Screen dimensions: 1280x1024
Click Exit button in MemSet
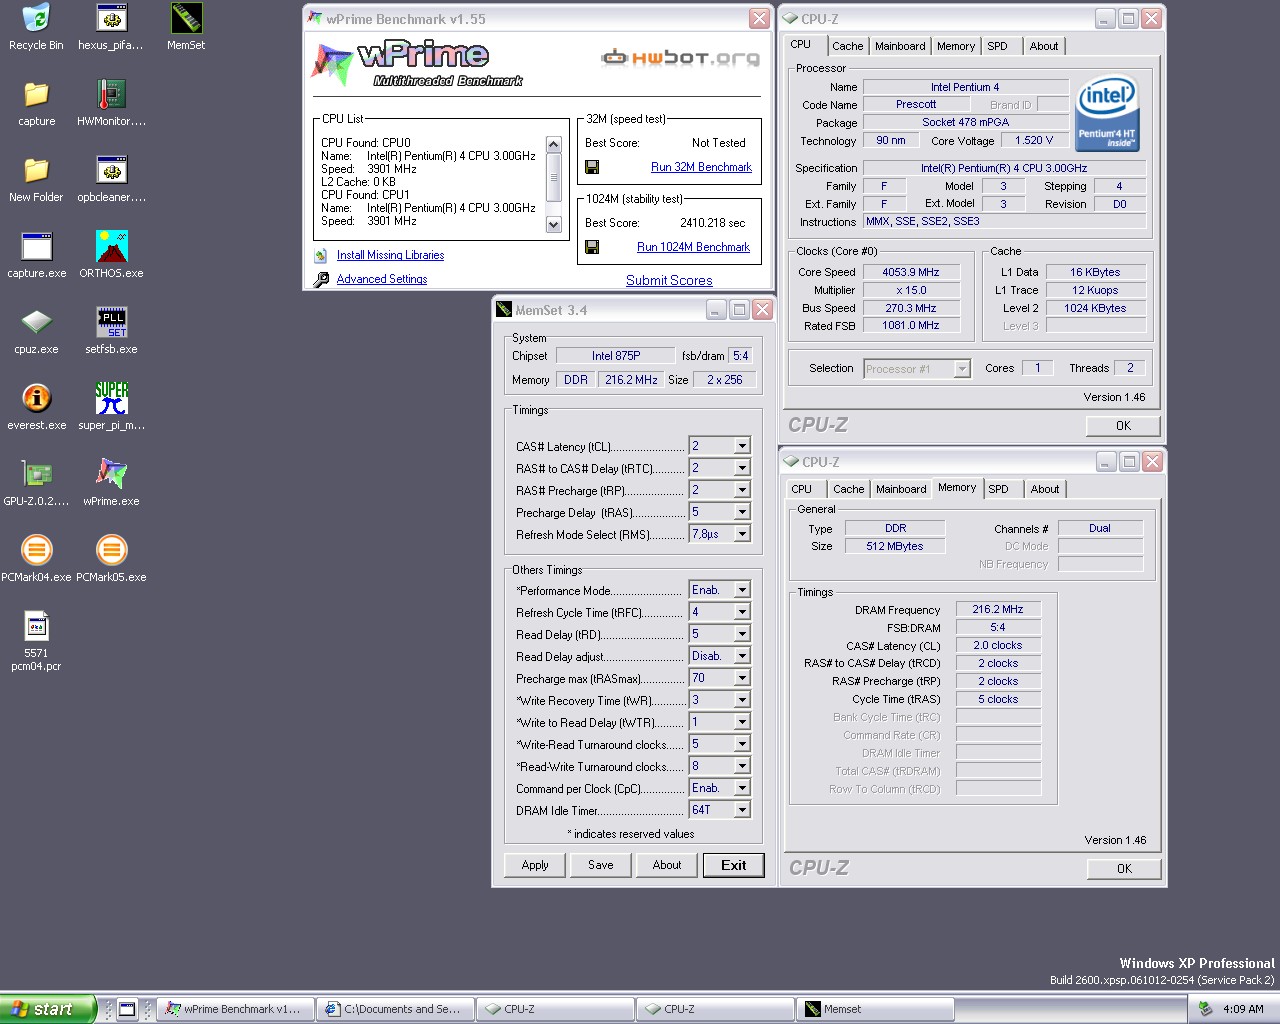pyautogui.click(x=734, y=865)
